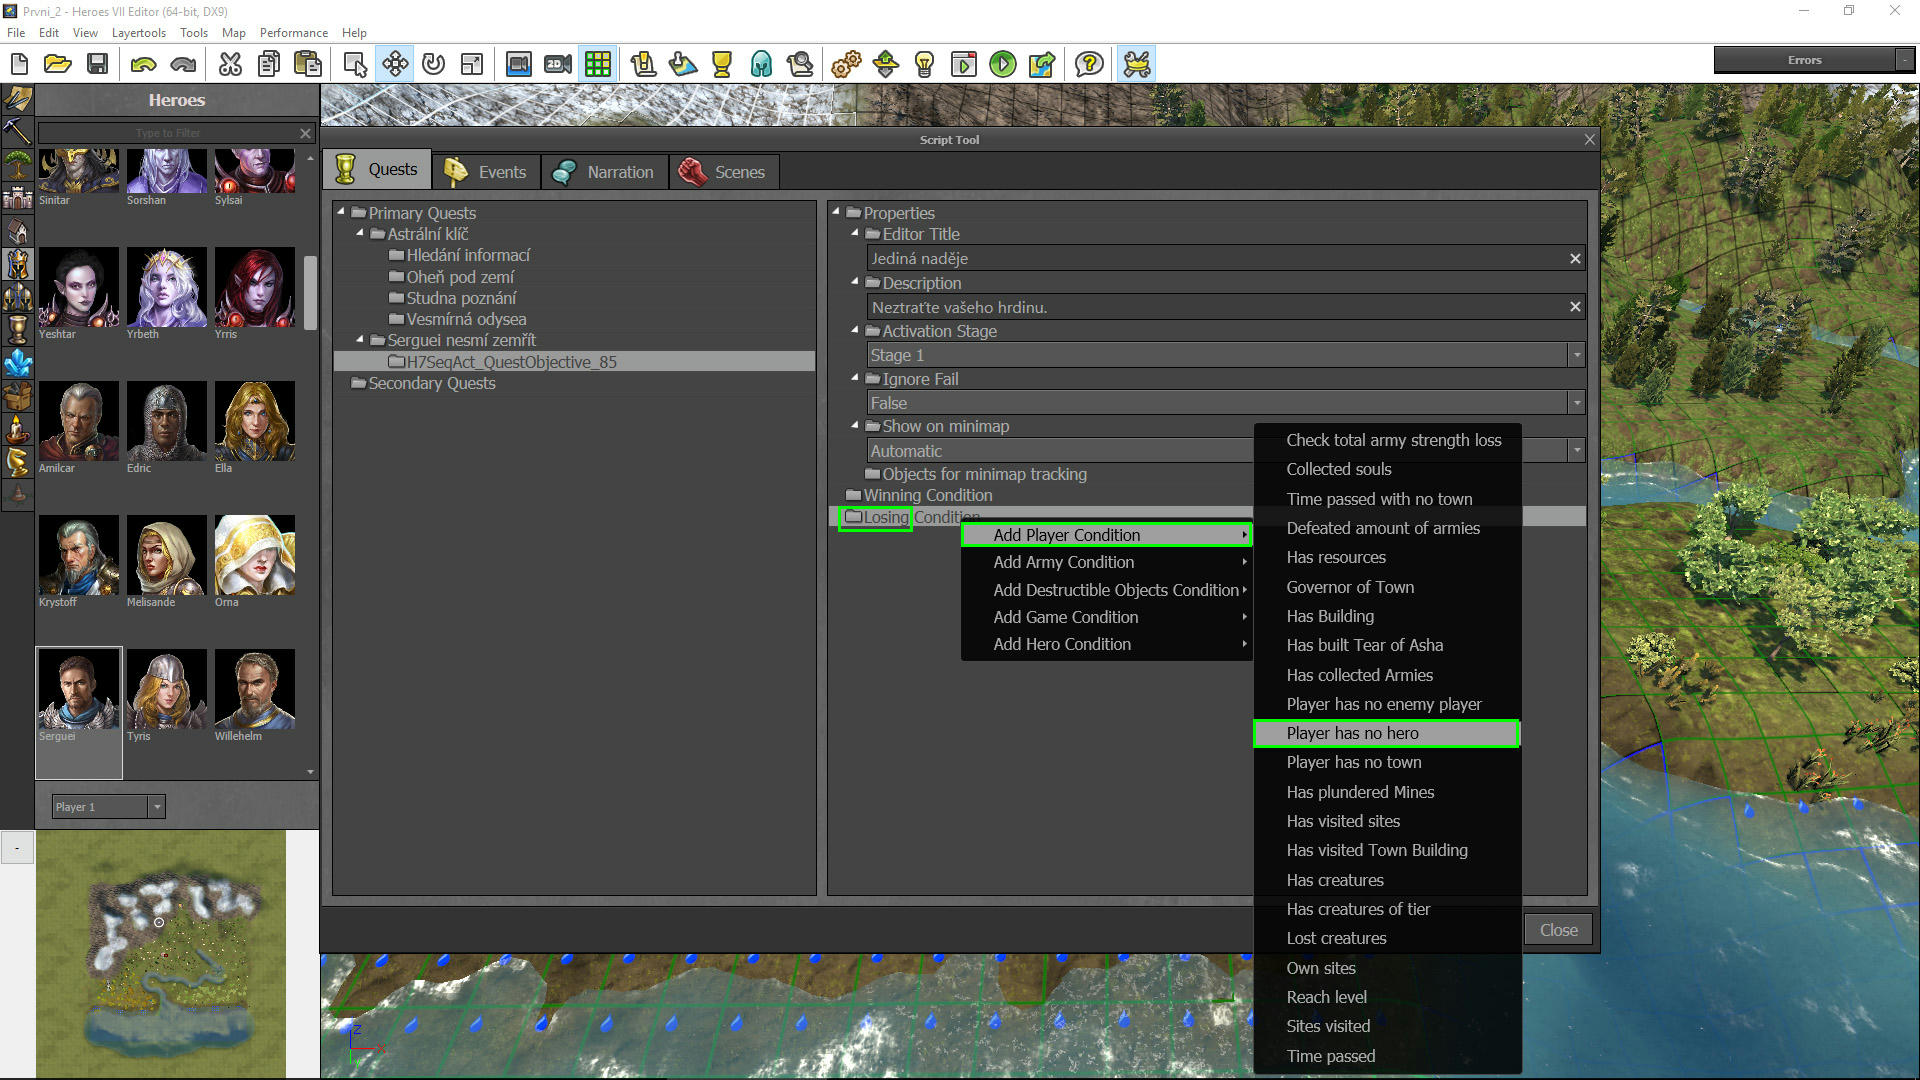Open the File menu

coord(16,32)
